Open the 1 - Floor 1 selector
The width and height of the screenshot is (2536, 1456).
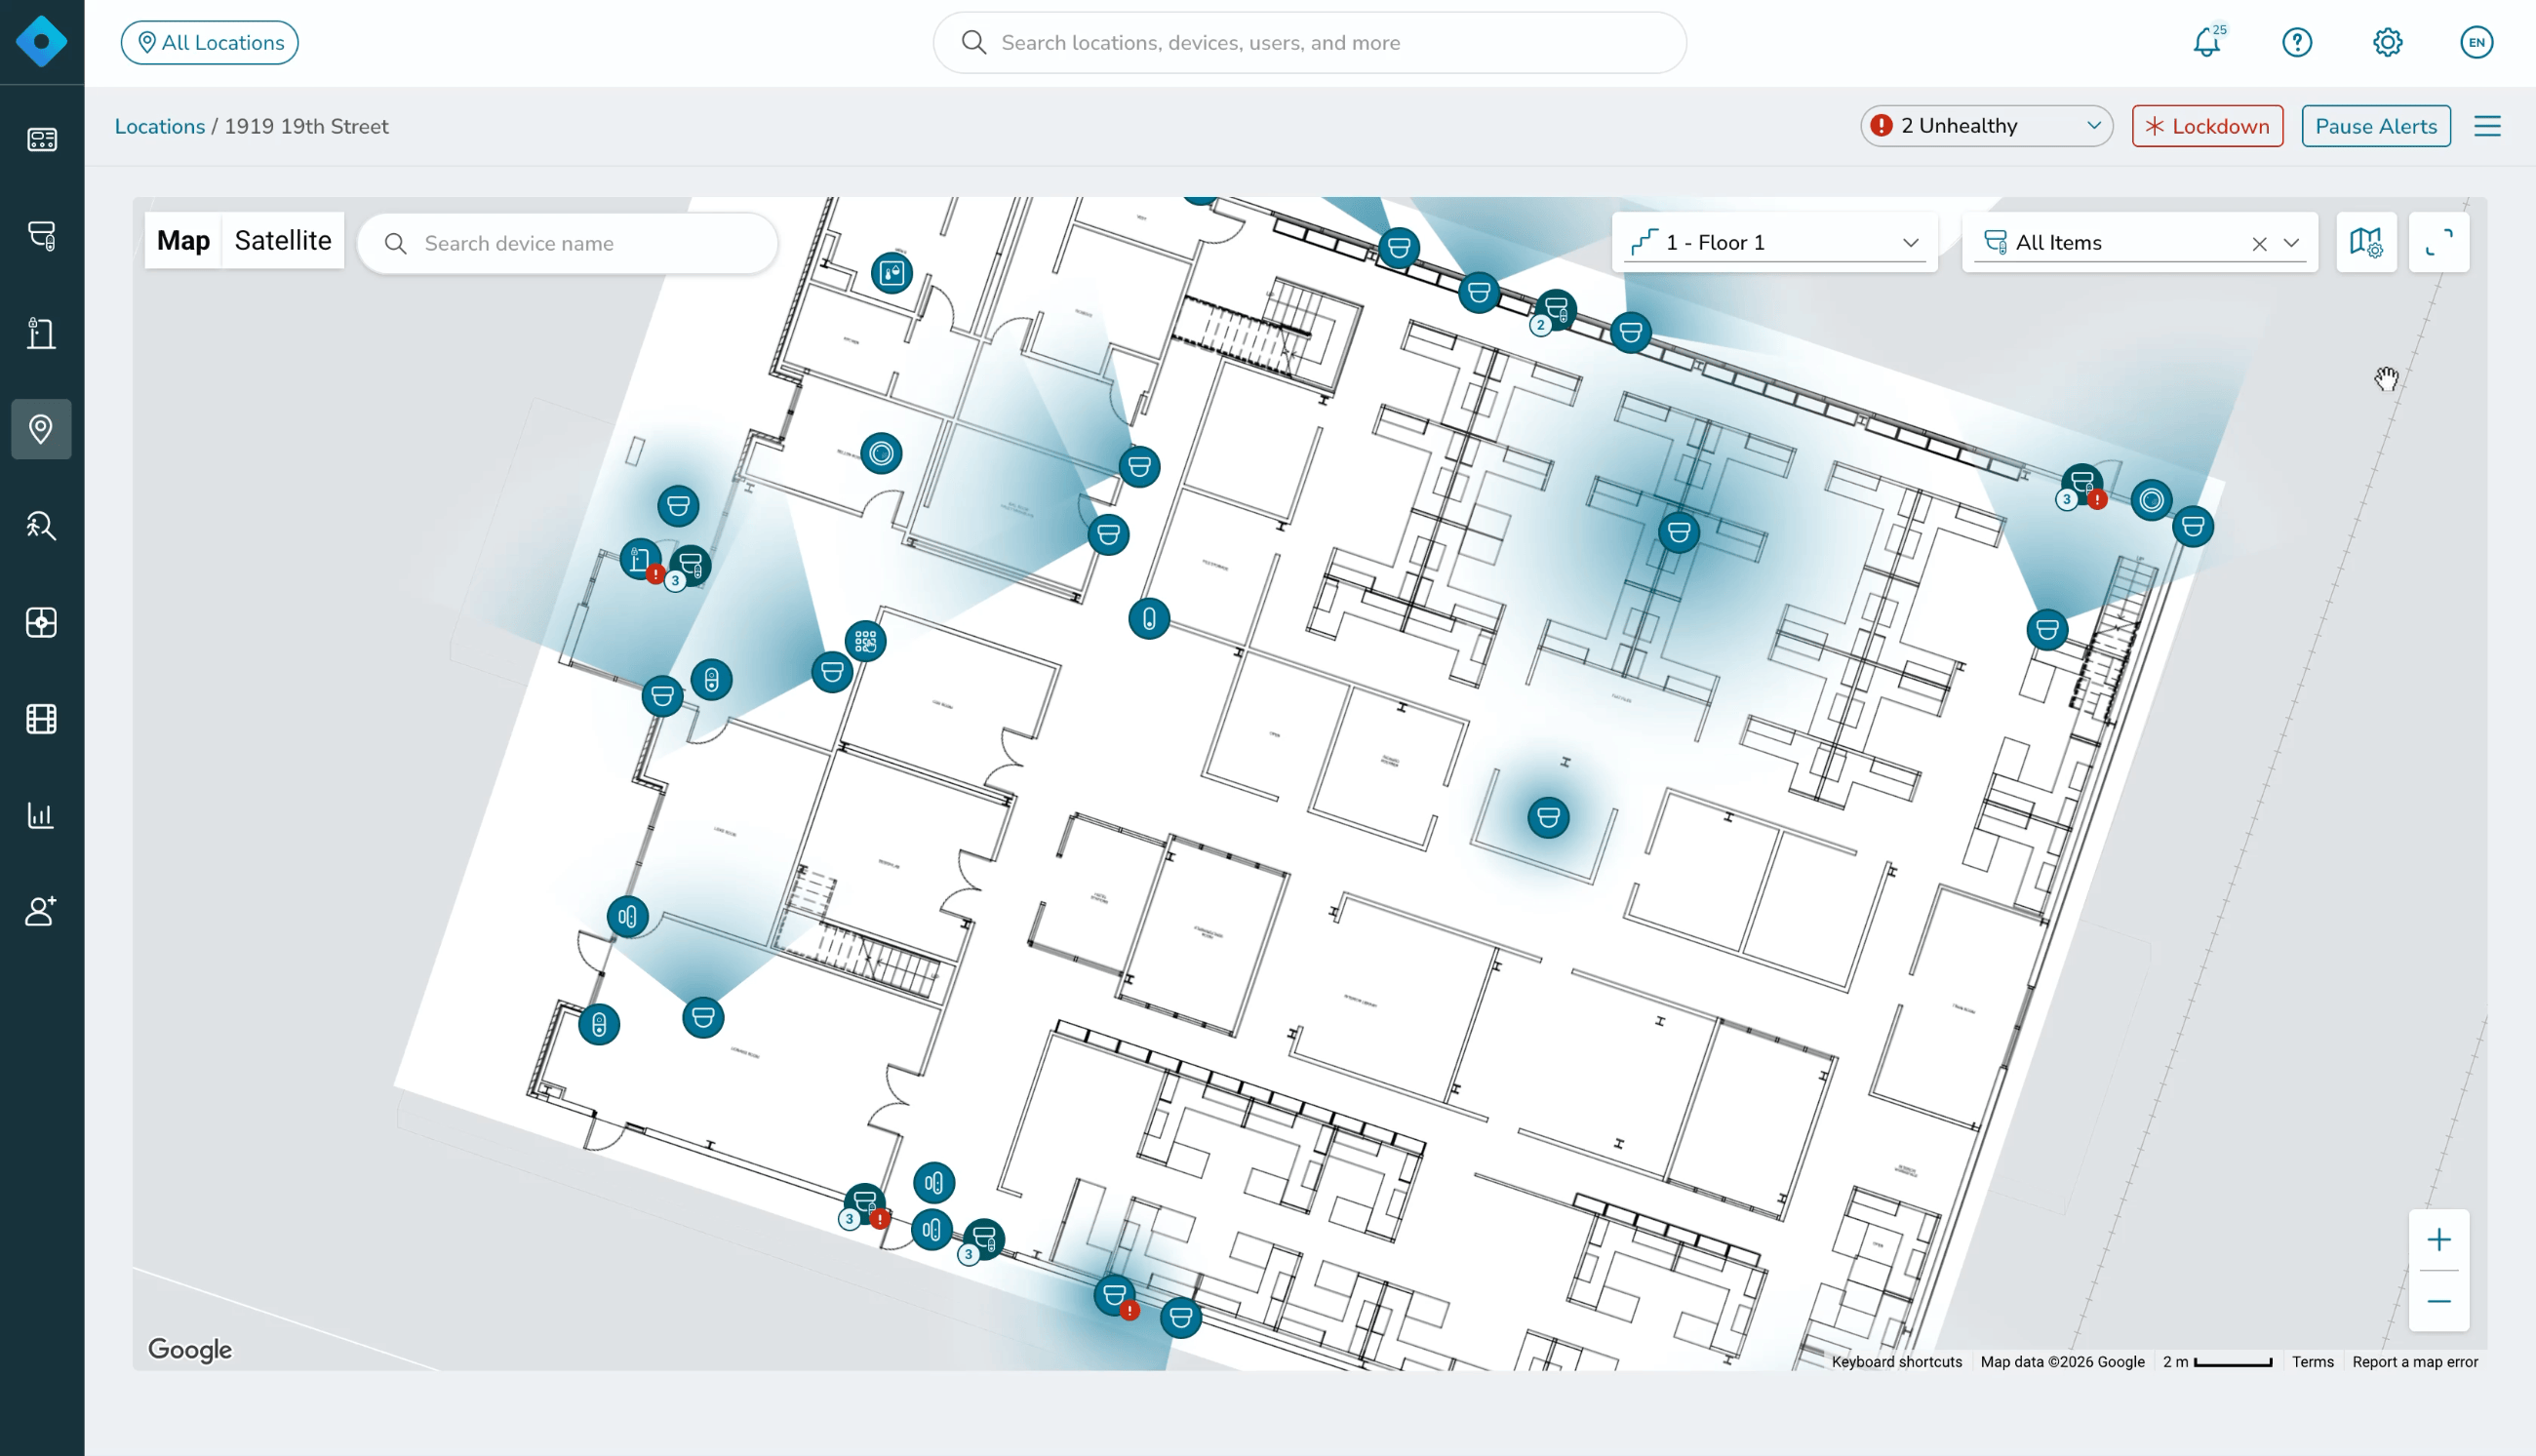1775,242
